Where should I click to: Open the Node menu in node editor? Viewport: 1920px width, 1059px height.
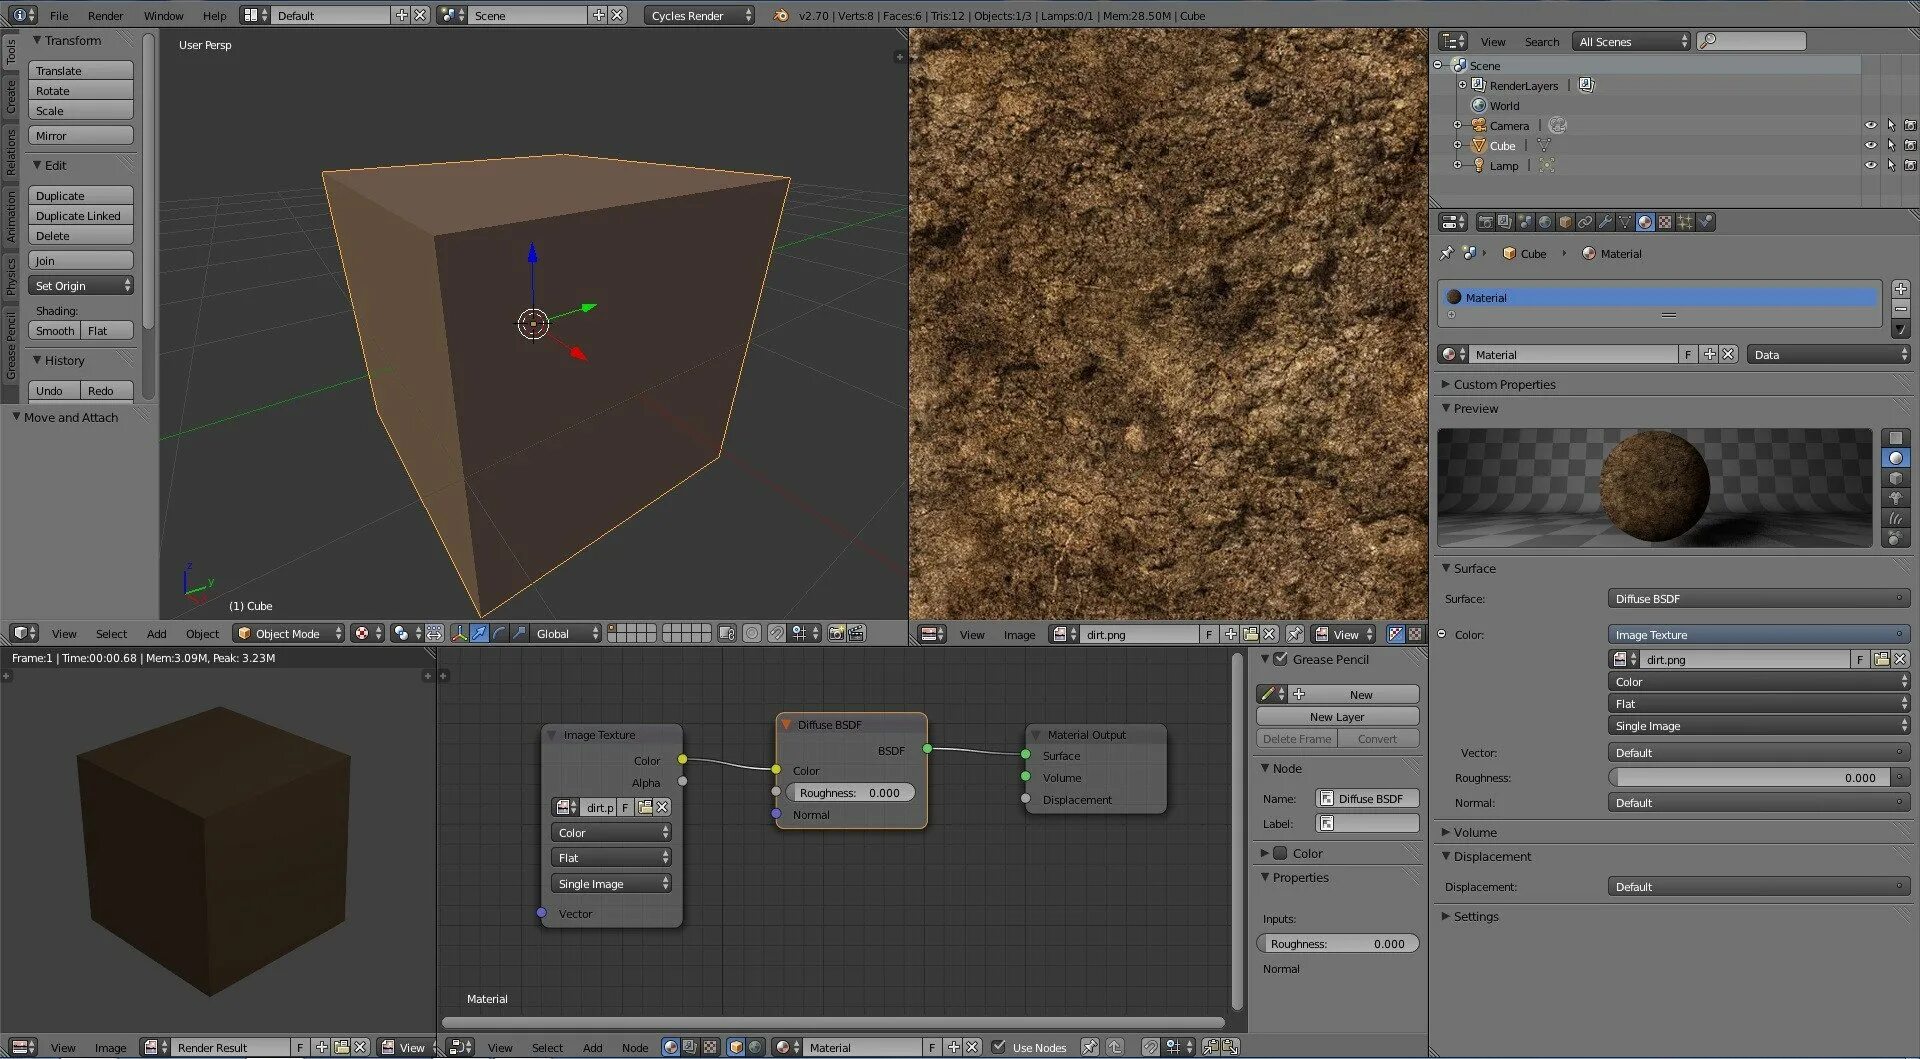coord(635,1048)
